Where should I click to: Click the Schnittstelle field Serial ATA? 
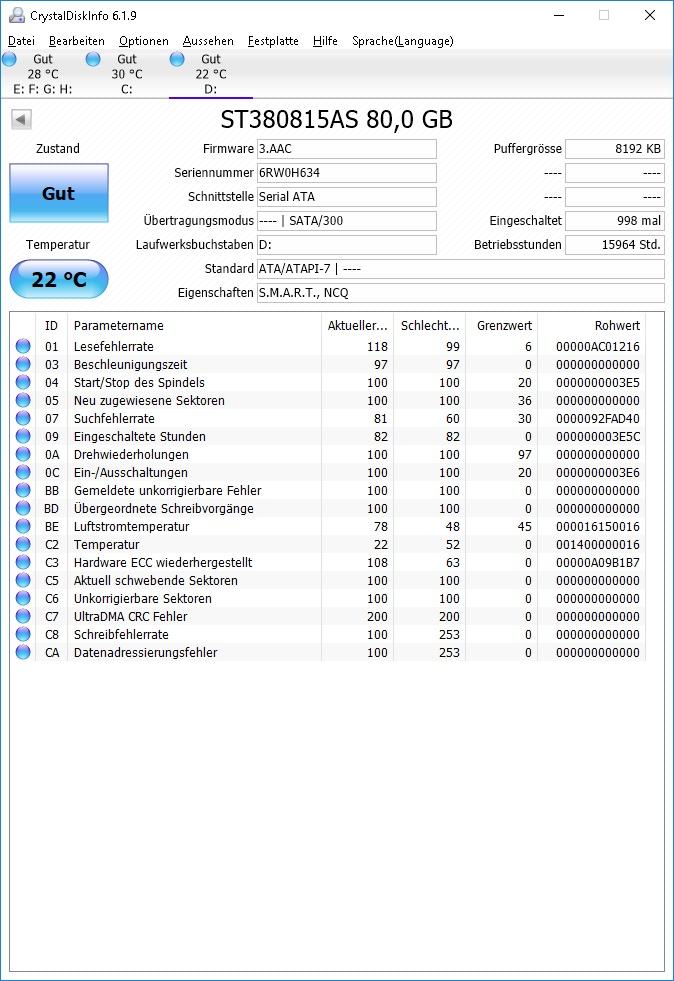click(347, 196)
